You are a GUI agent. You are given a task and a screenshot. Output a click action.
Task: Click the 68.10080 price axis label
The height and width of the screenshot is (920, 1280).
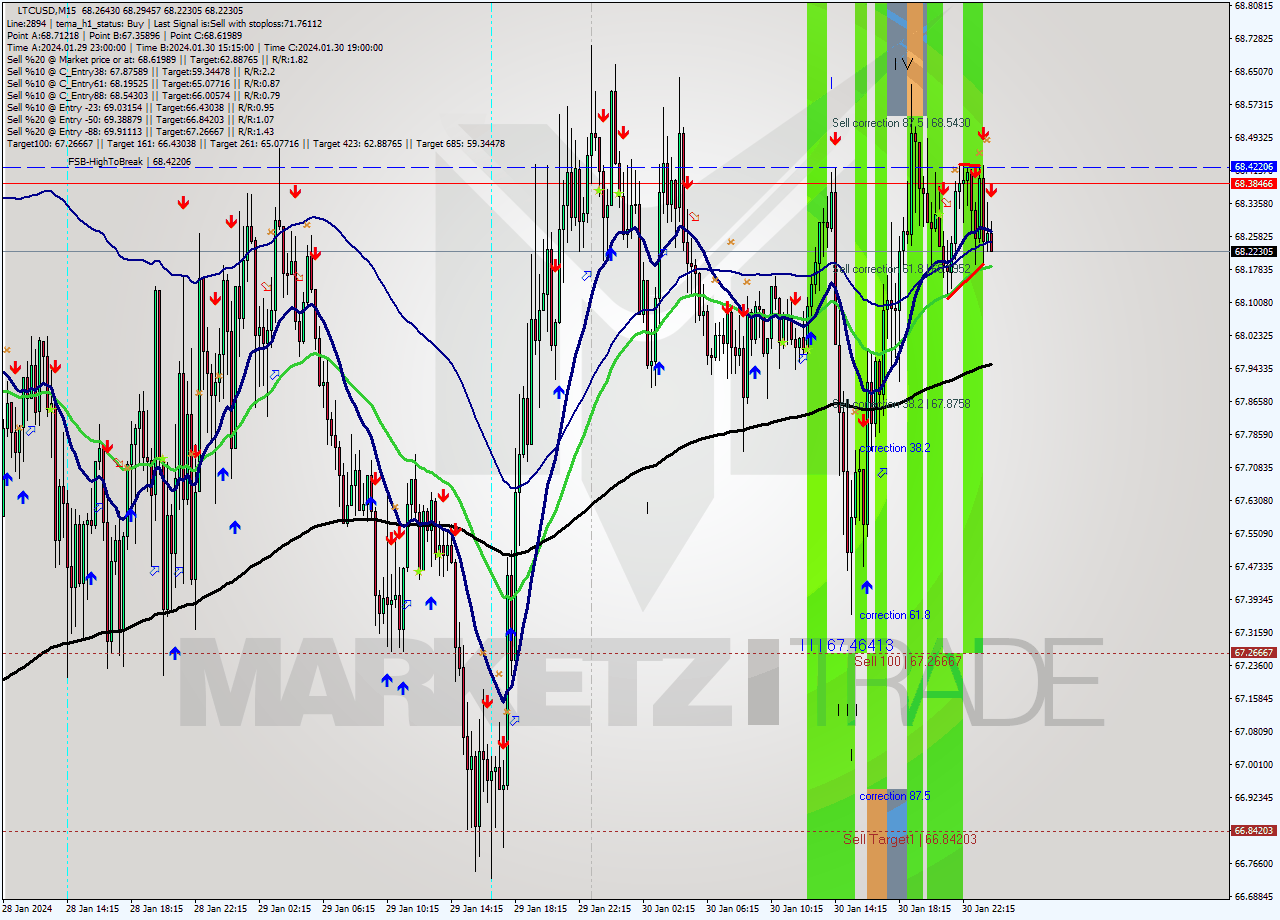1254,302
